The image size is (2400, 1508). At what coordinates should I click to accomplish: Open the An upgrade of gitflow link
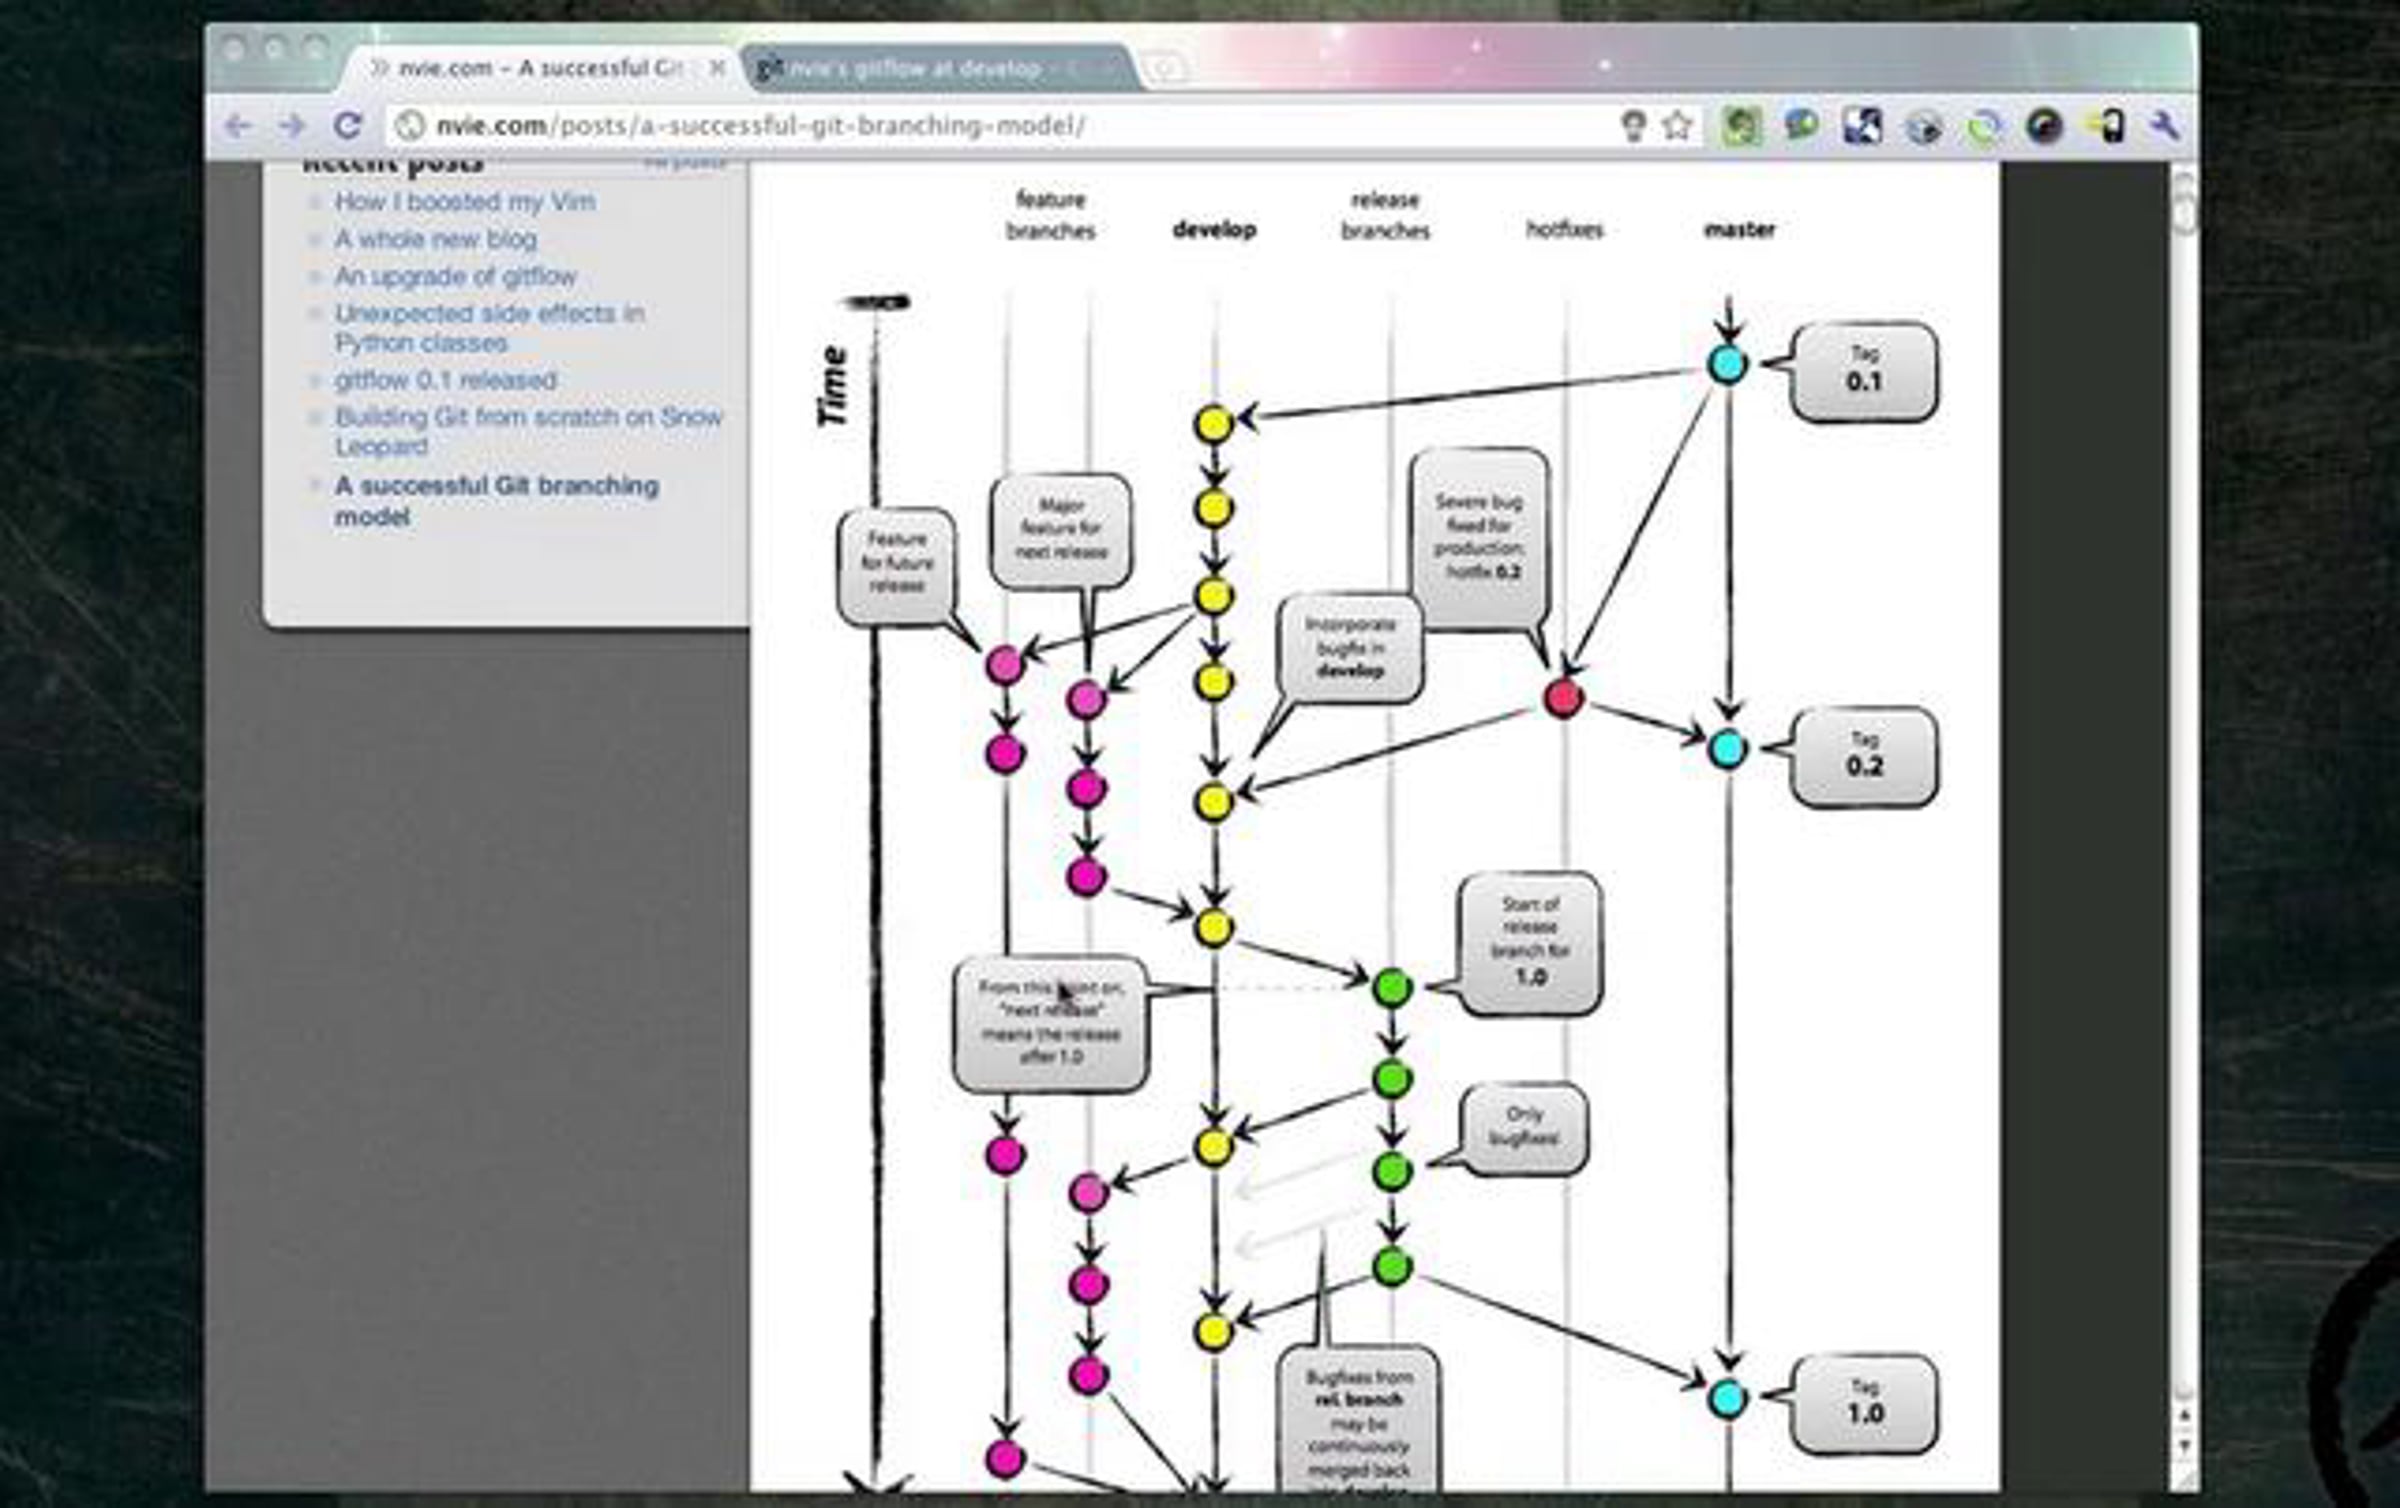455,276
